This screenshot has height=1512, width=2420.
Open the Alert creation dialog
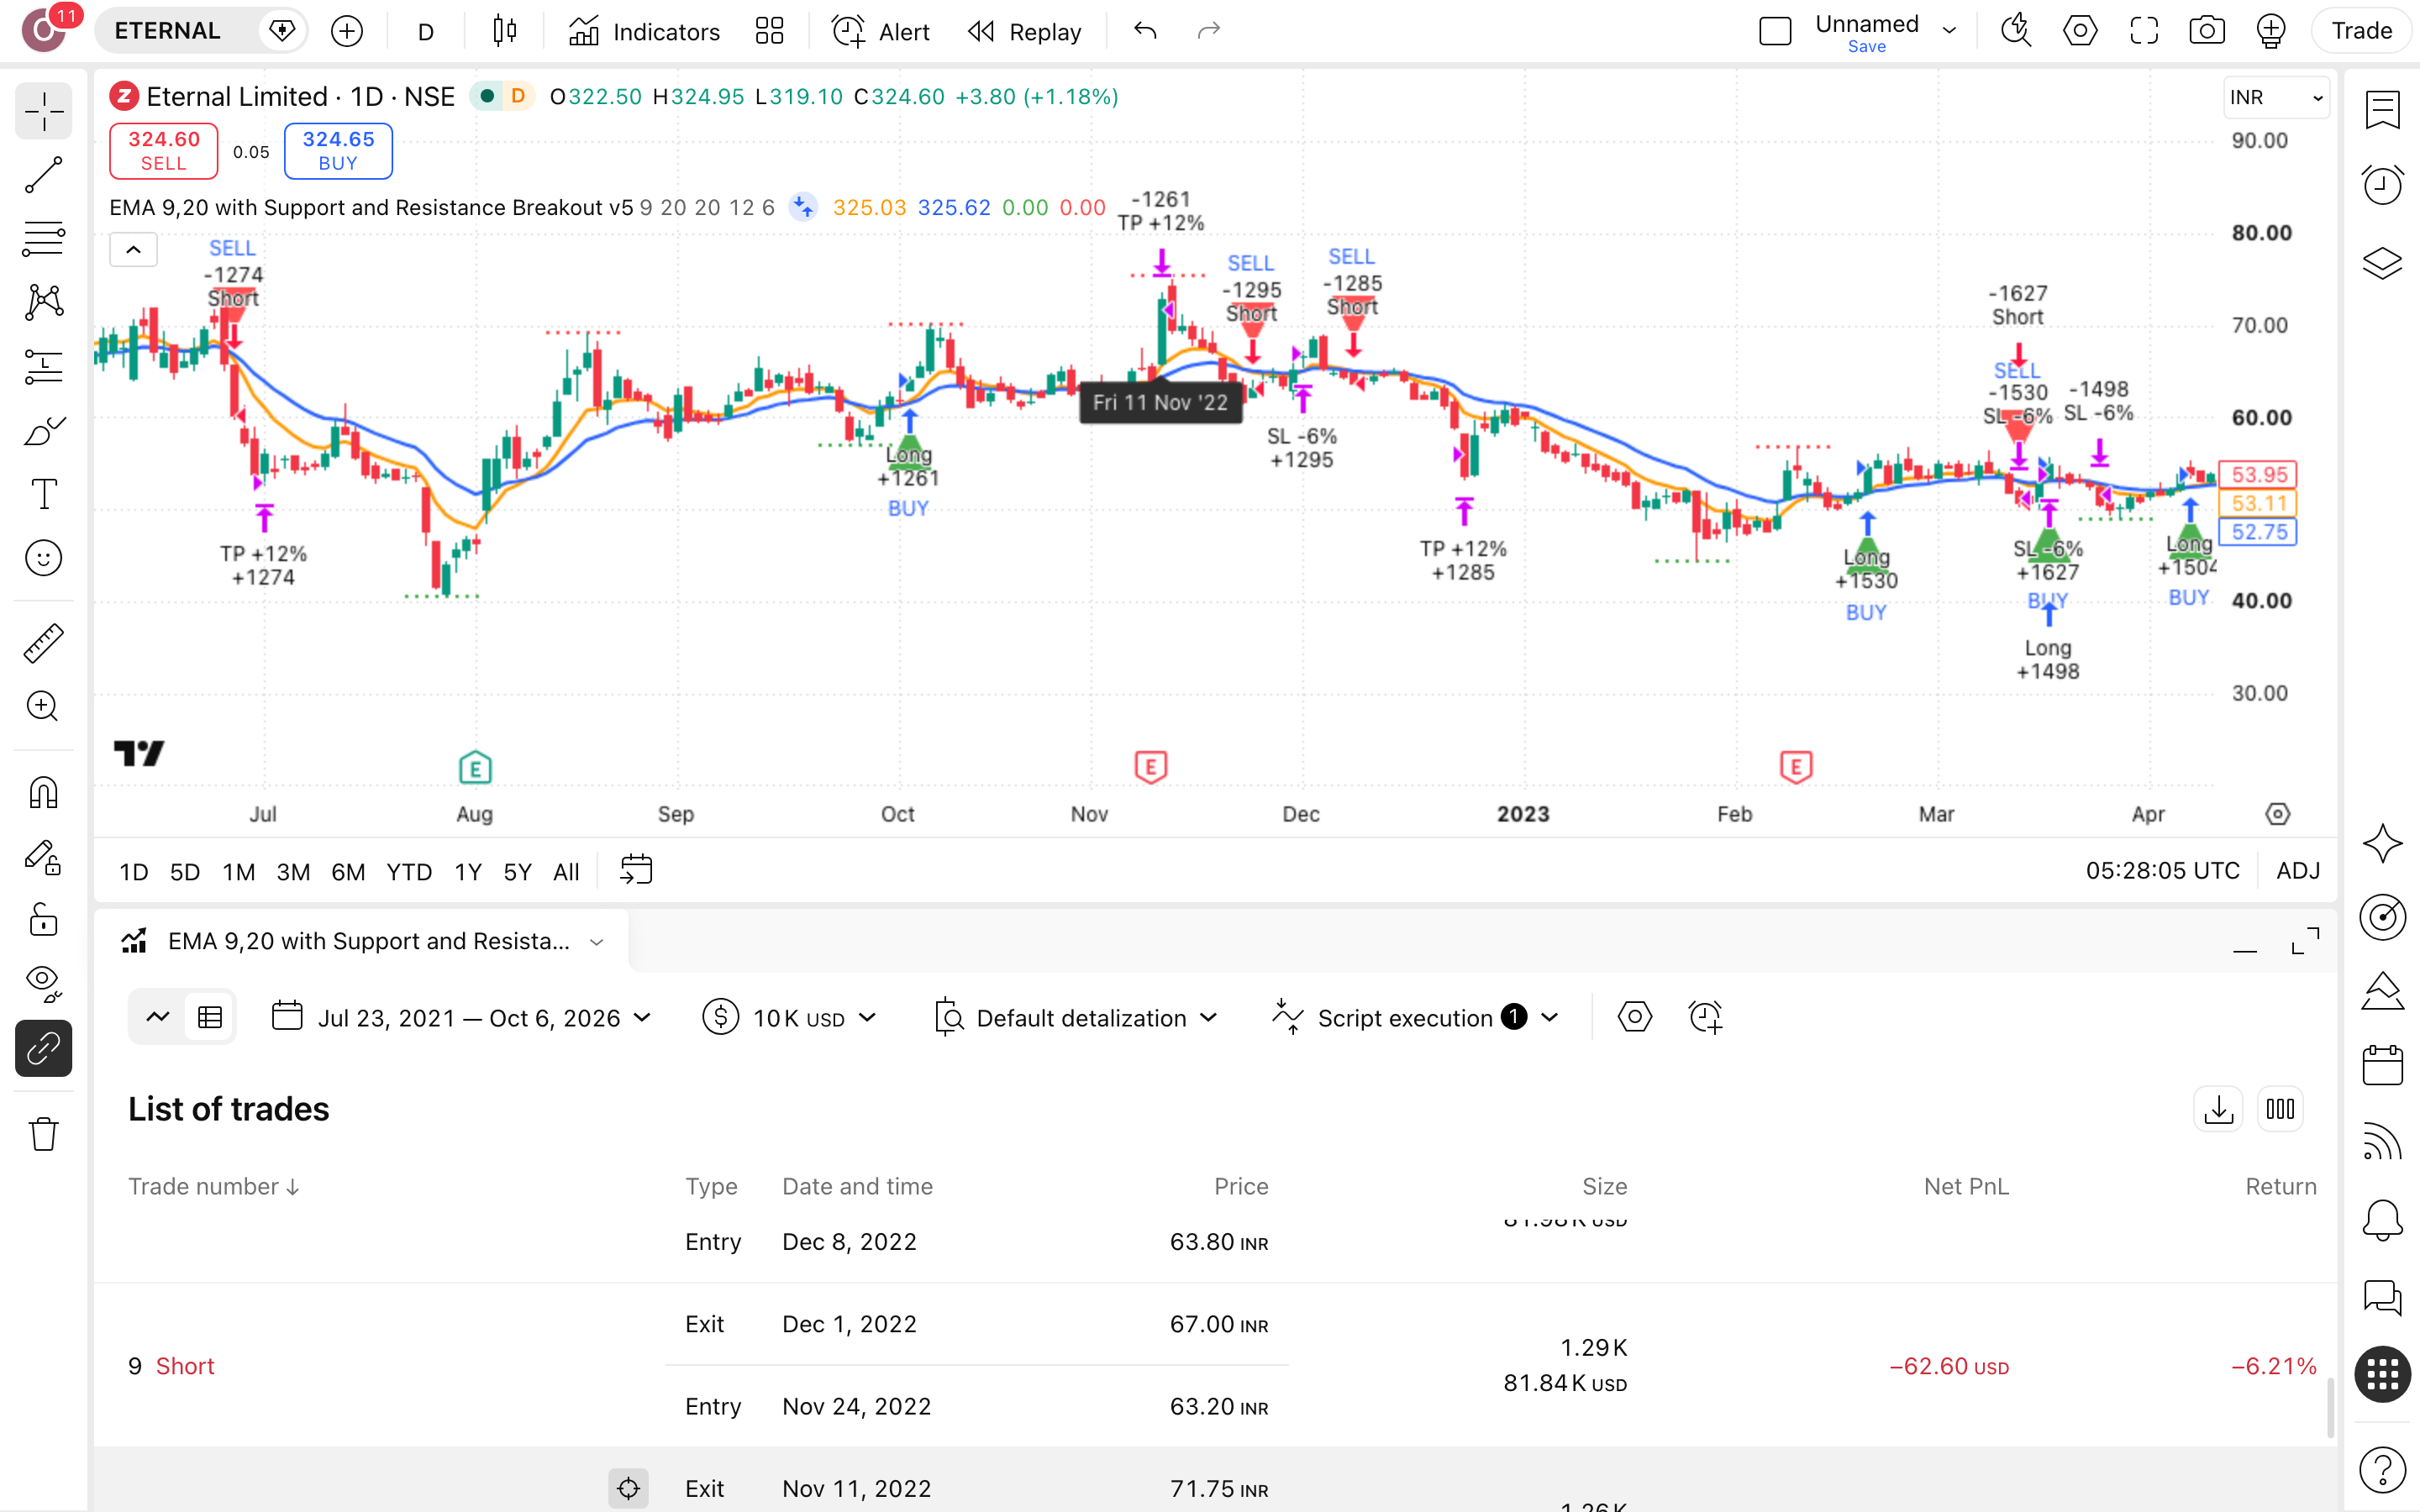pyautogui.click(x=880, y=31)
